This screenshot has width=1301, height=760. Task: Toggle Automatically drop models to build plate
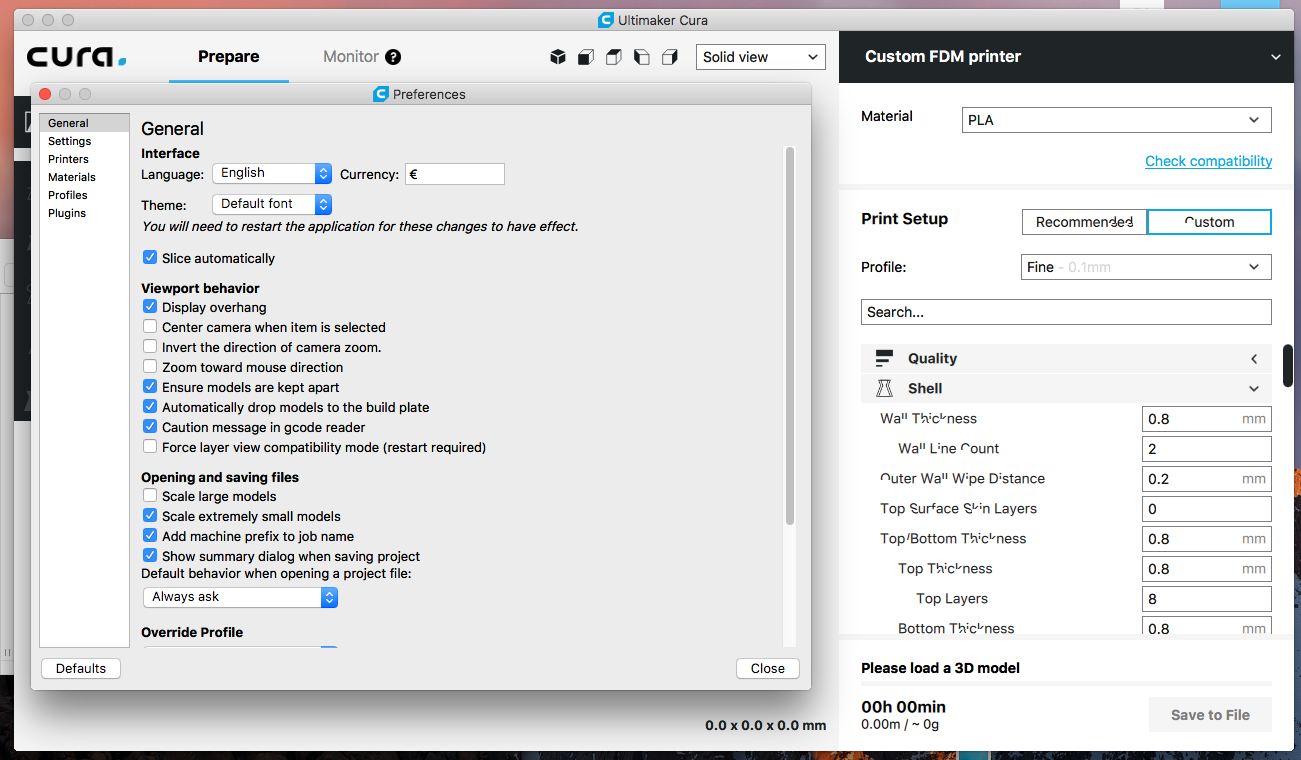pos(150,407)
